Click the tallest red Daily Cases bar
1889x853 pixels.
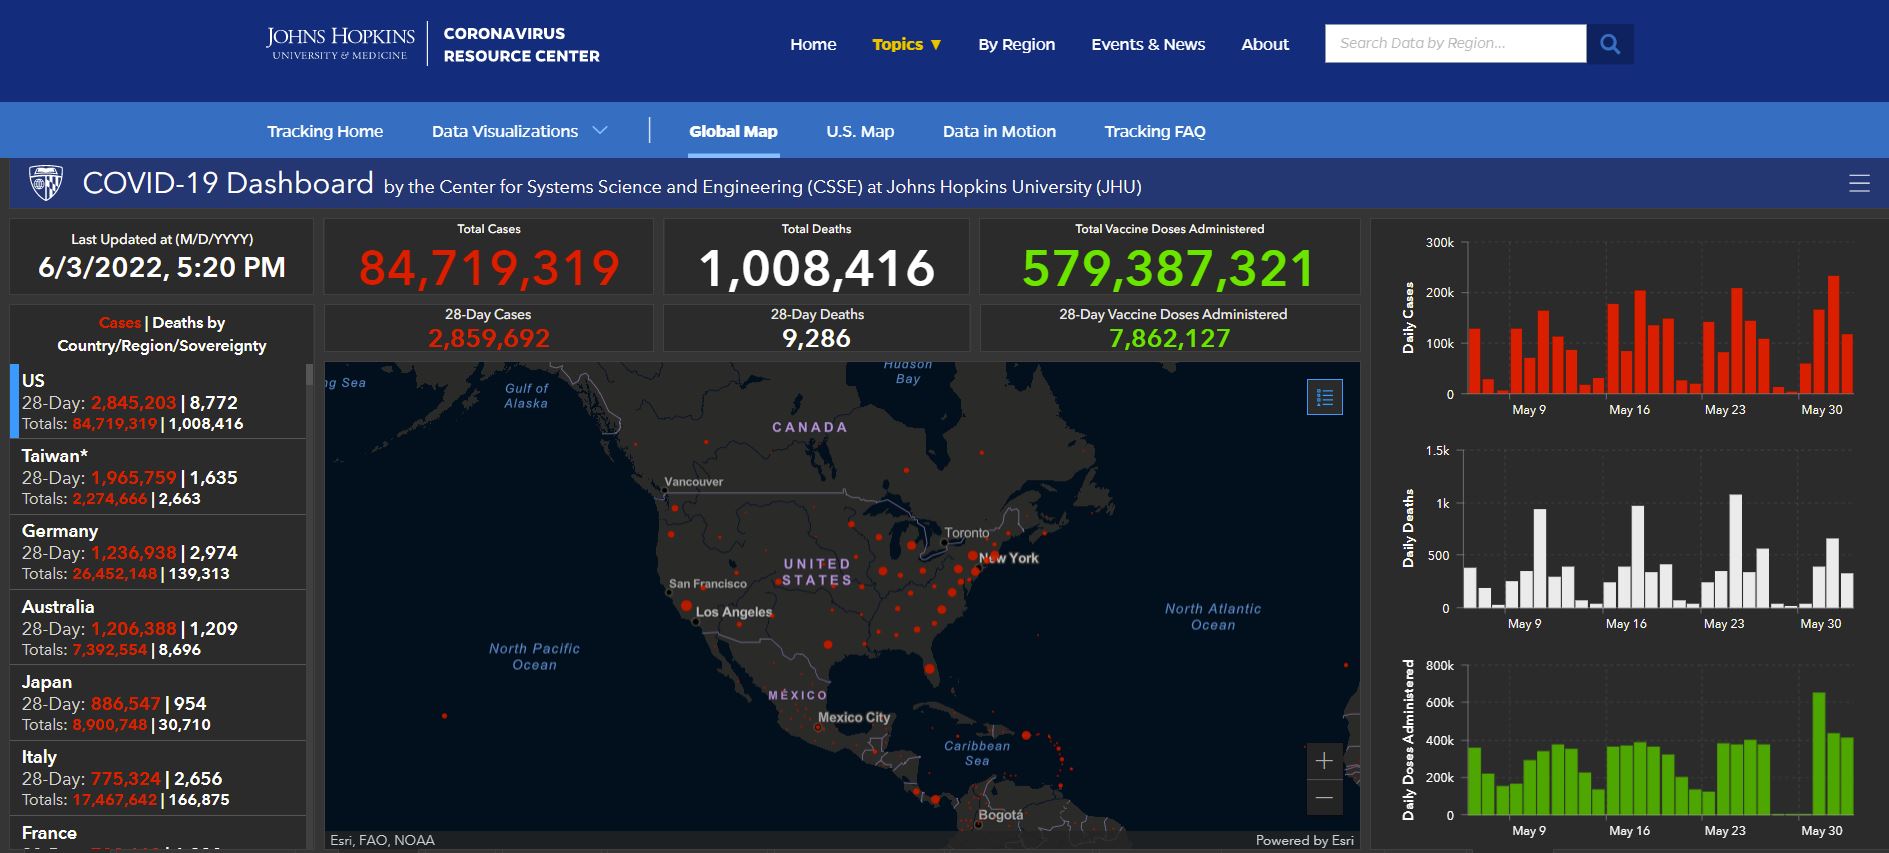1833,334
